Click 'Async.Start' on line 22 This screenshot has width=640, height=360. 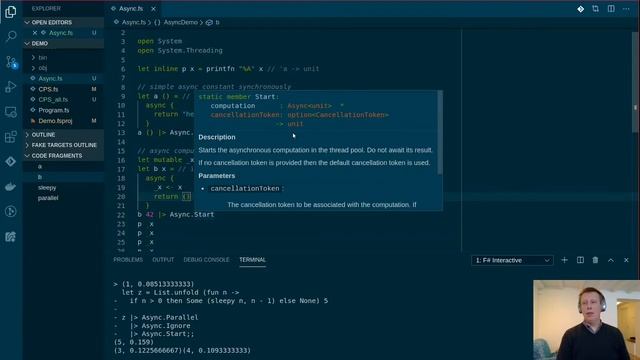click(192, 215)
